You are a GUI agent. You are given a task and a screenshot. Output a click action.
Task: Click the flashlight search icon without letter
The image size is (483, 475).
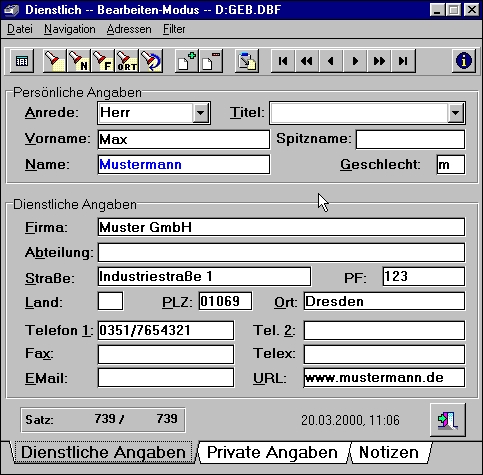(x=55, y=61)
